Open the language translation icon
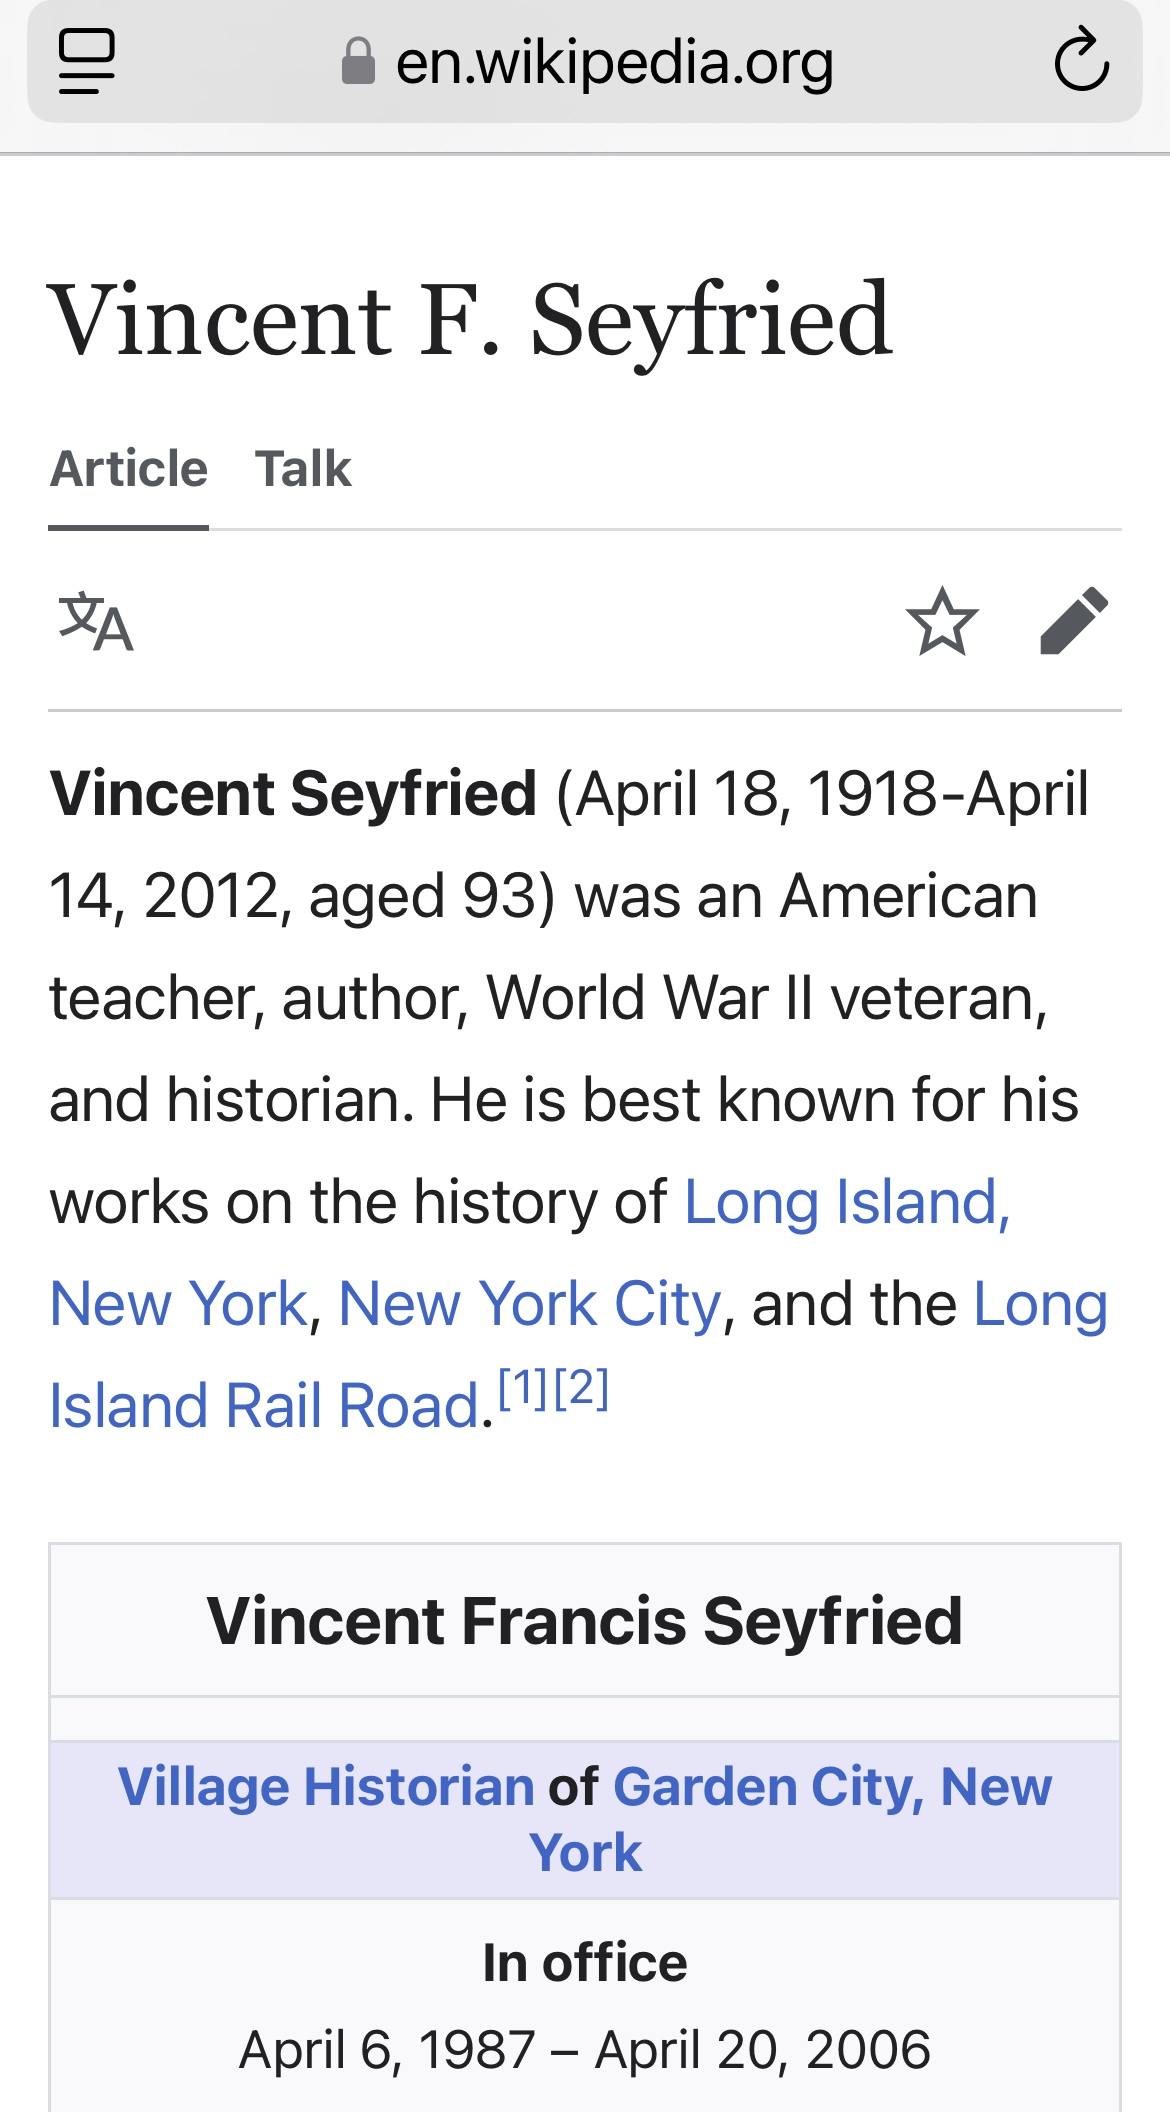The width and height of the screenshot is (1170, 2112). 96,621
